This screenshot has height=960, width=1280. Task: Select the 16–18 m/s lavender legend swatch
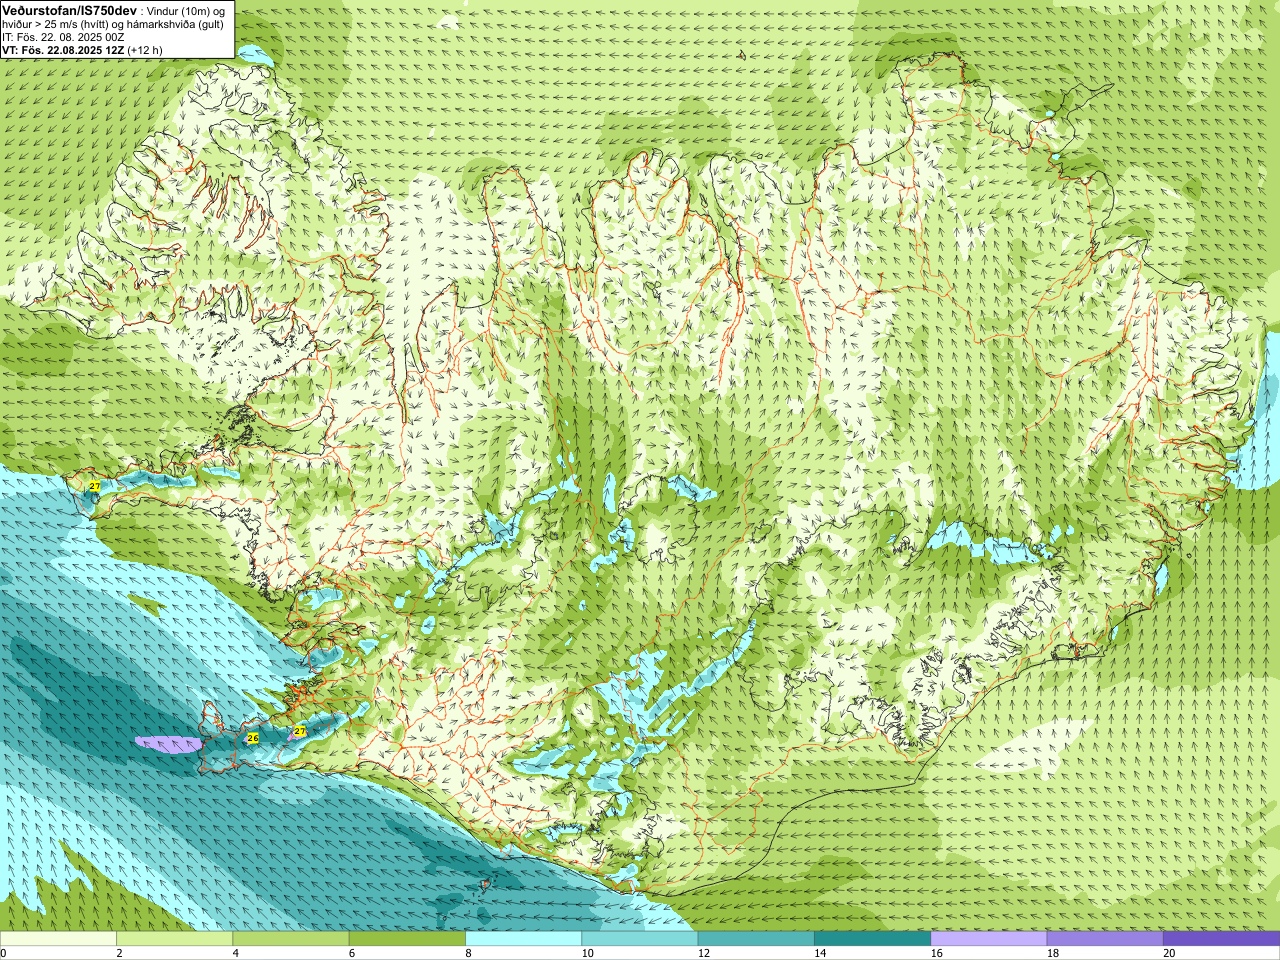click(x=988, y=939)
